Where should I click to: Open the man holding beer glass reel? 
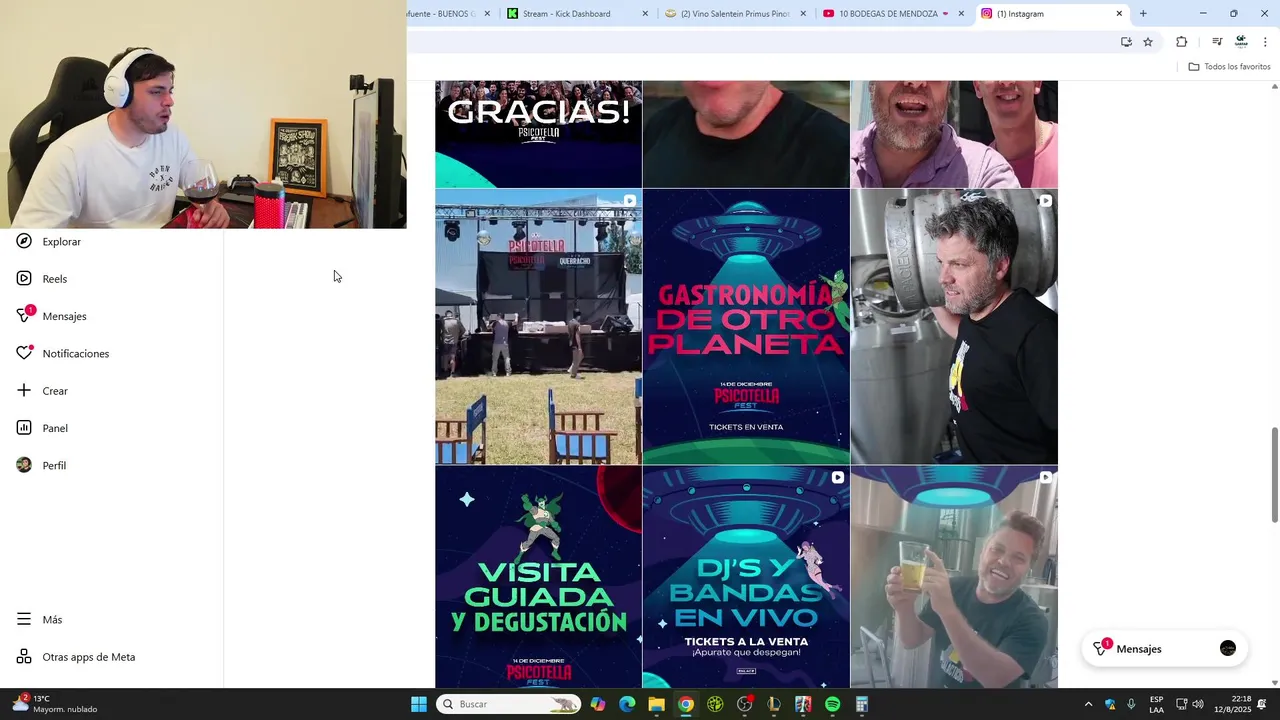click(954, 577)
